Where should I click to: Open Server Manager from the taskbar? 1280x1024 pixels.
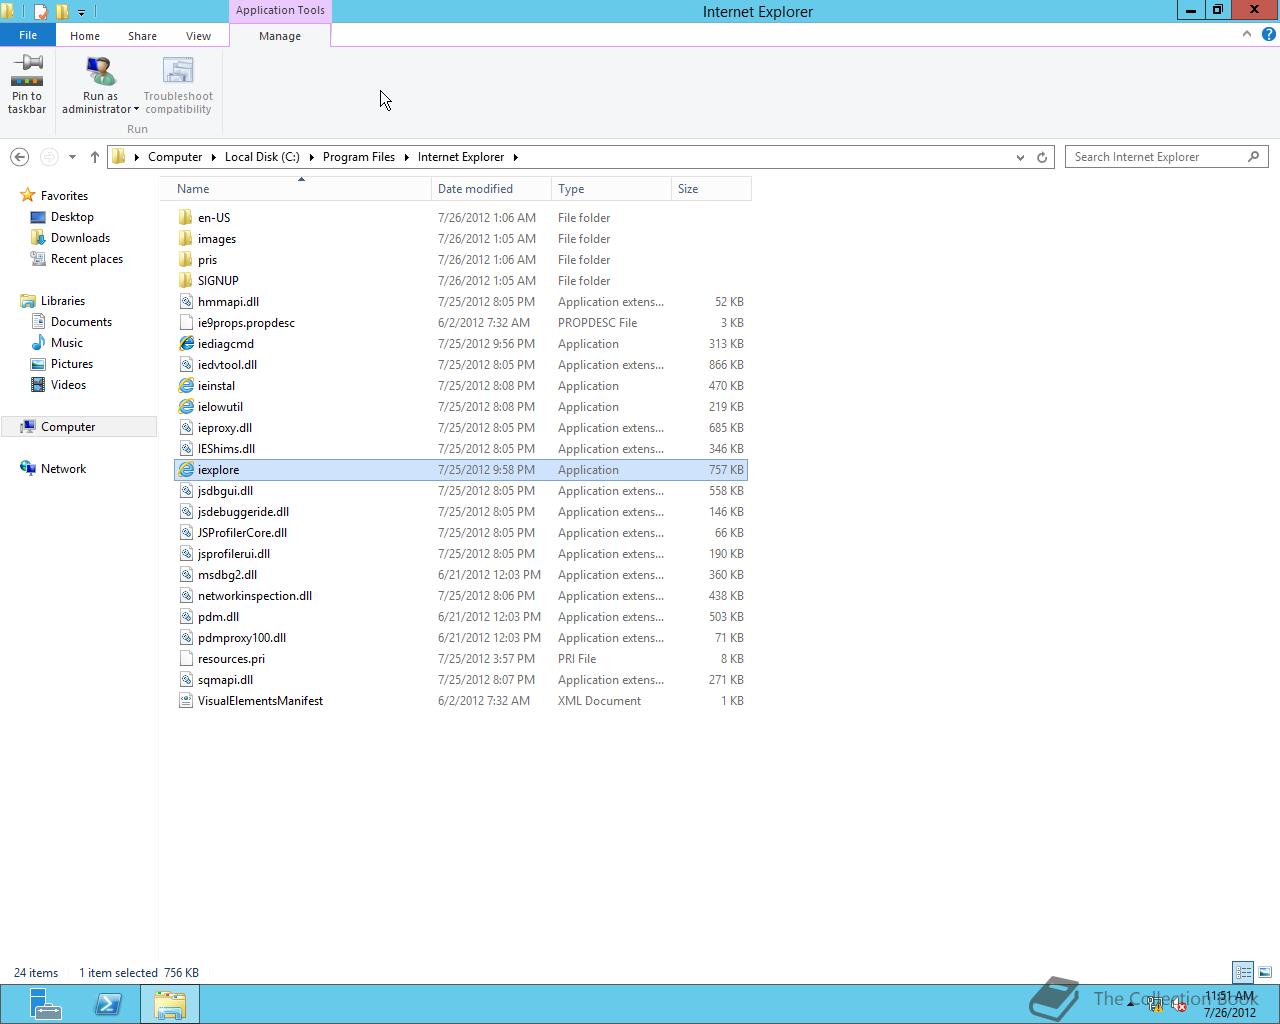45,1004
